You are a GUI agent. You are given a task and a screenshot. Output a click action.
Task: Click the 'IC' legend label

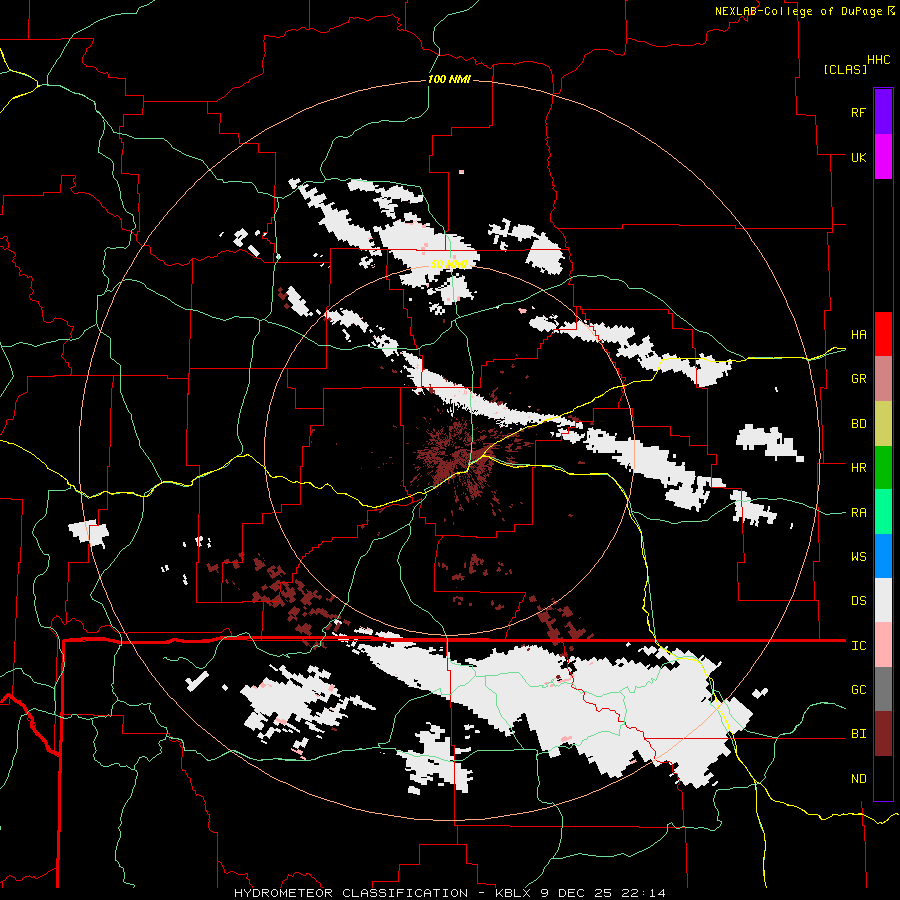(858, 646)
